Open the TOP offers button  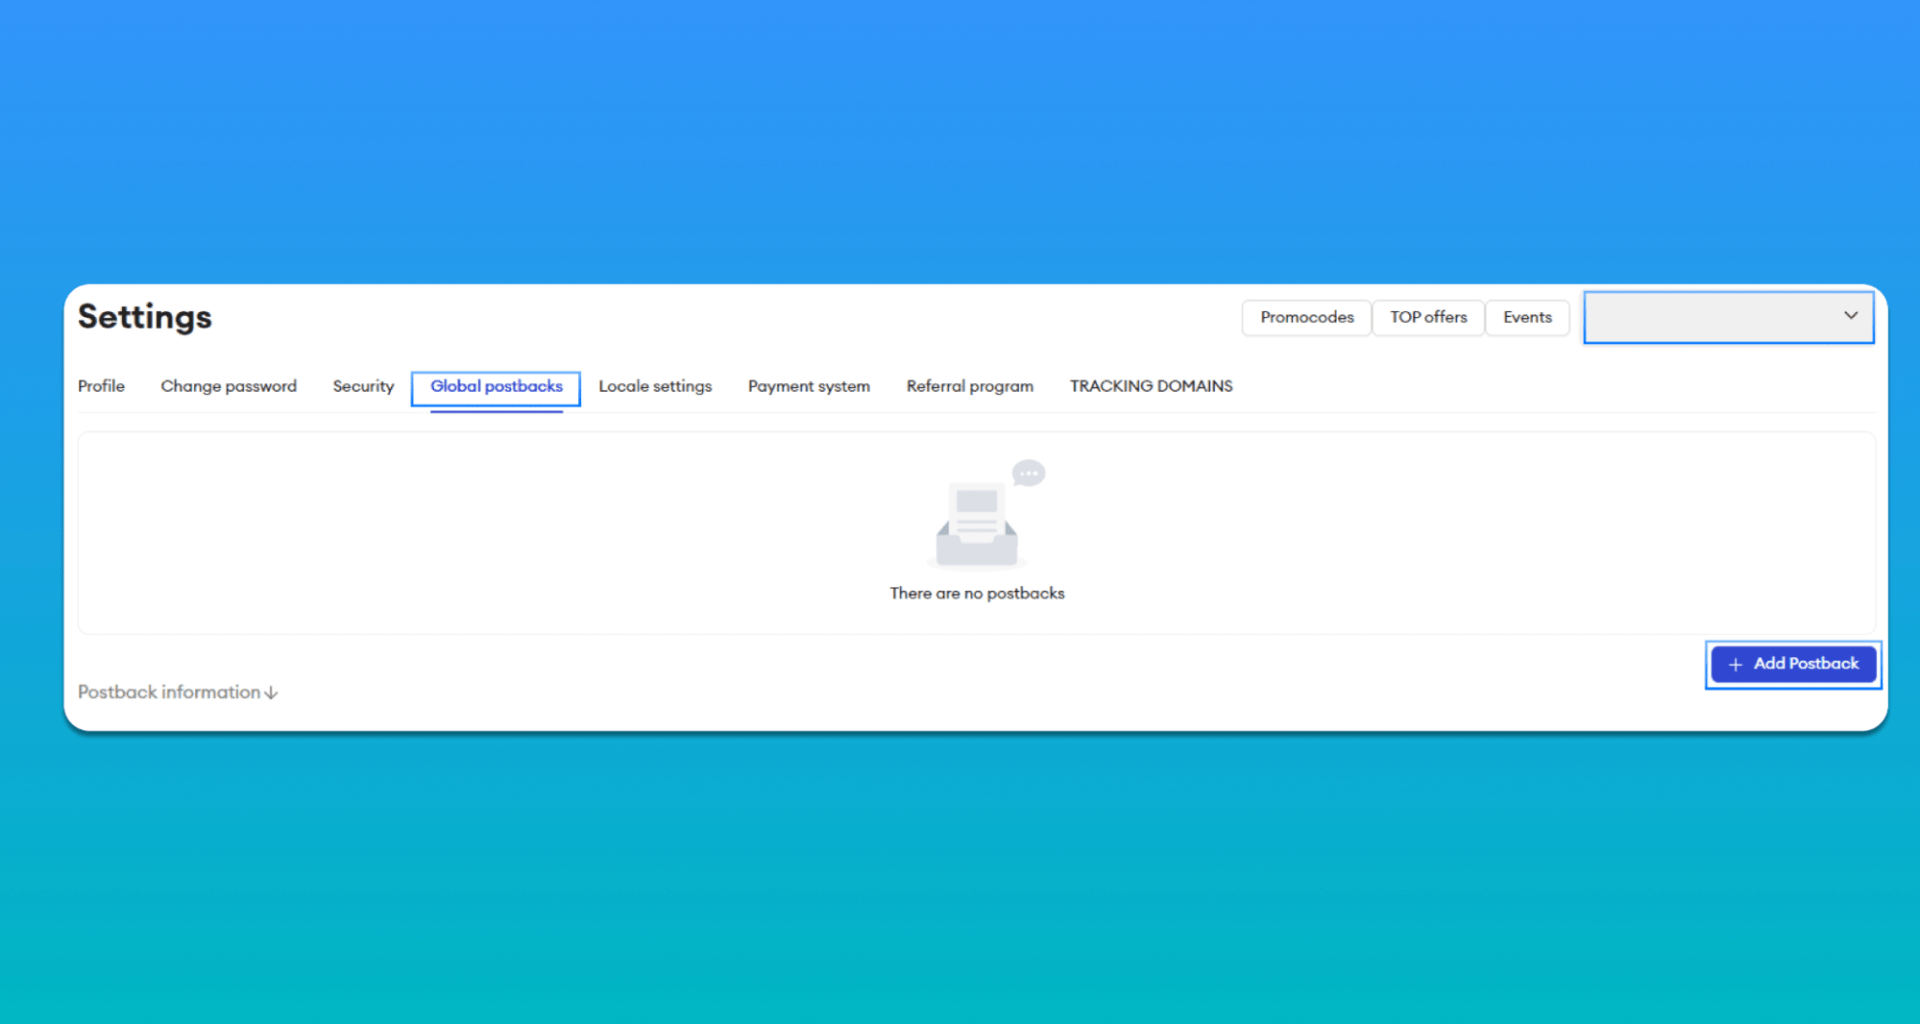(1428, 318)
